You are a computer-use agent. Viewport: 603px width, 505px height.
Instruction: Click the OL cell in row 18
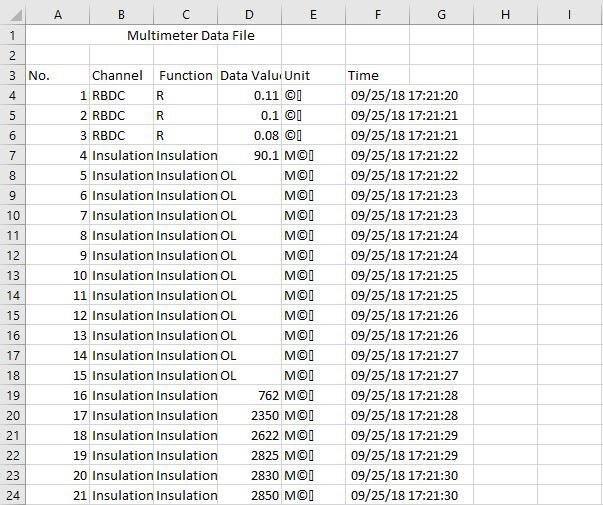coord(250,375)
